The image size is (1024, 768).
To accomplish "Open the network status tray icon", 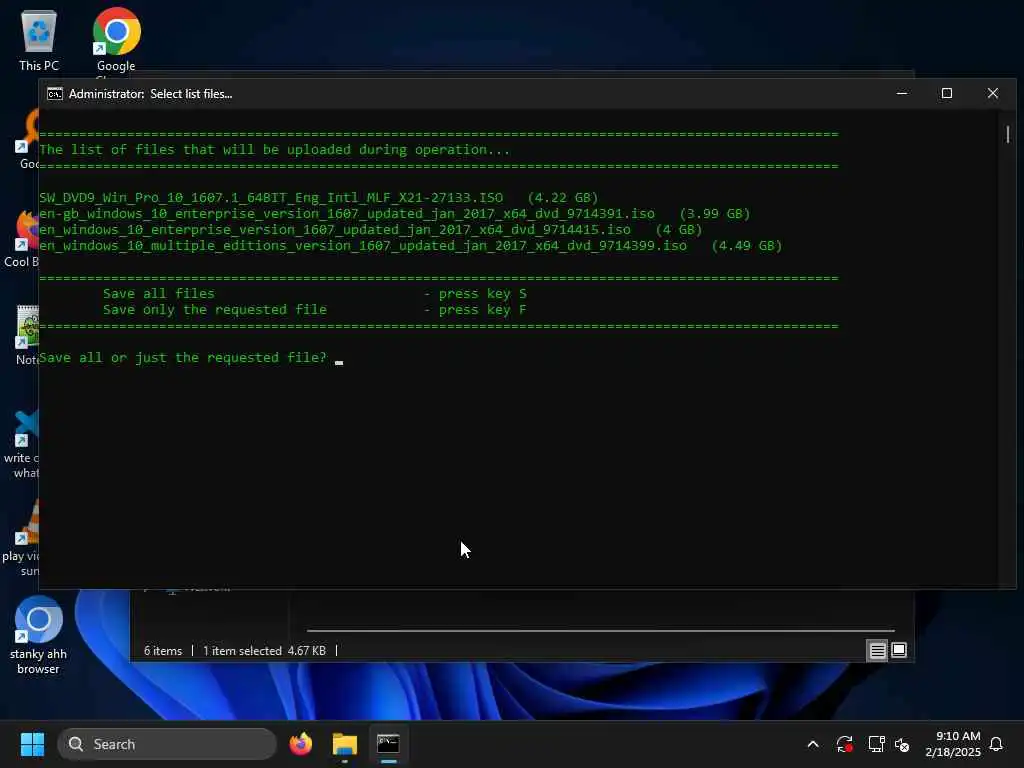I will [x=876, y=744].
